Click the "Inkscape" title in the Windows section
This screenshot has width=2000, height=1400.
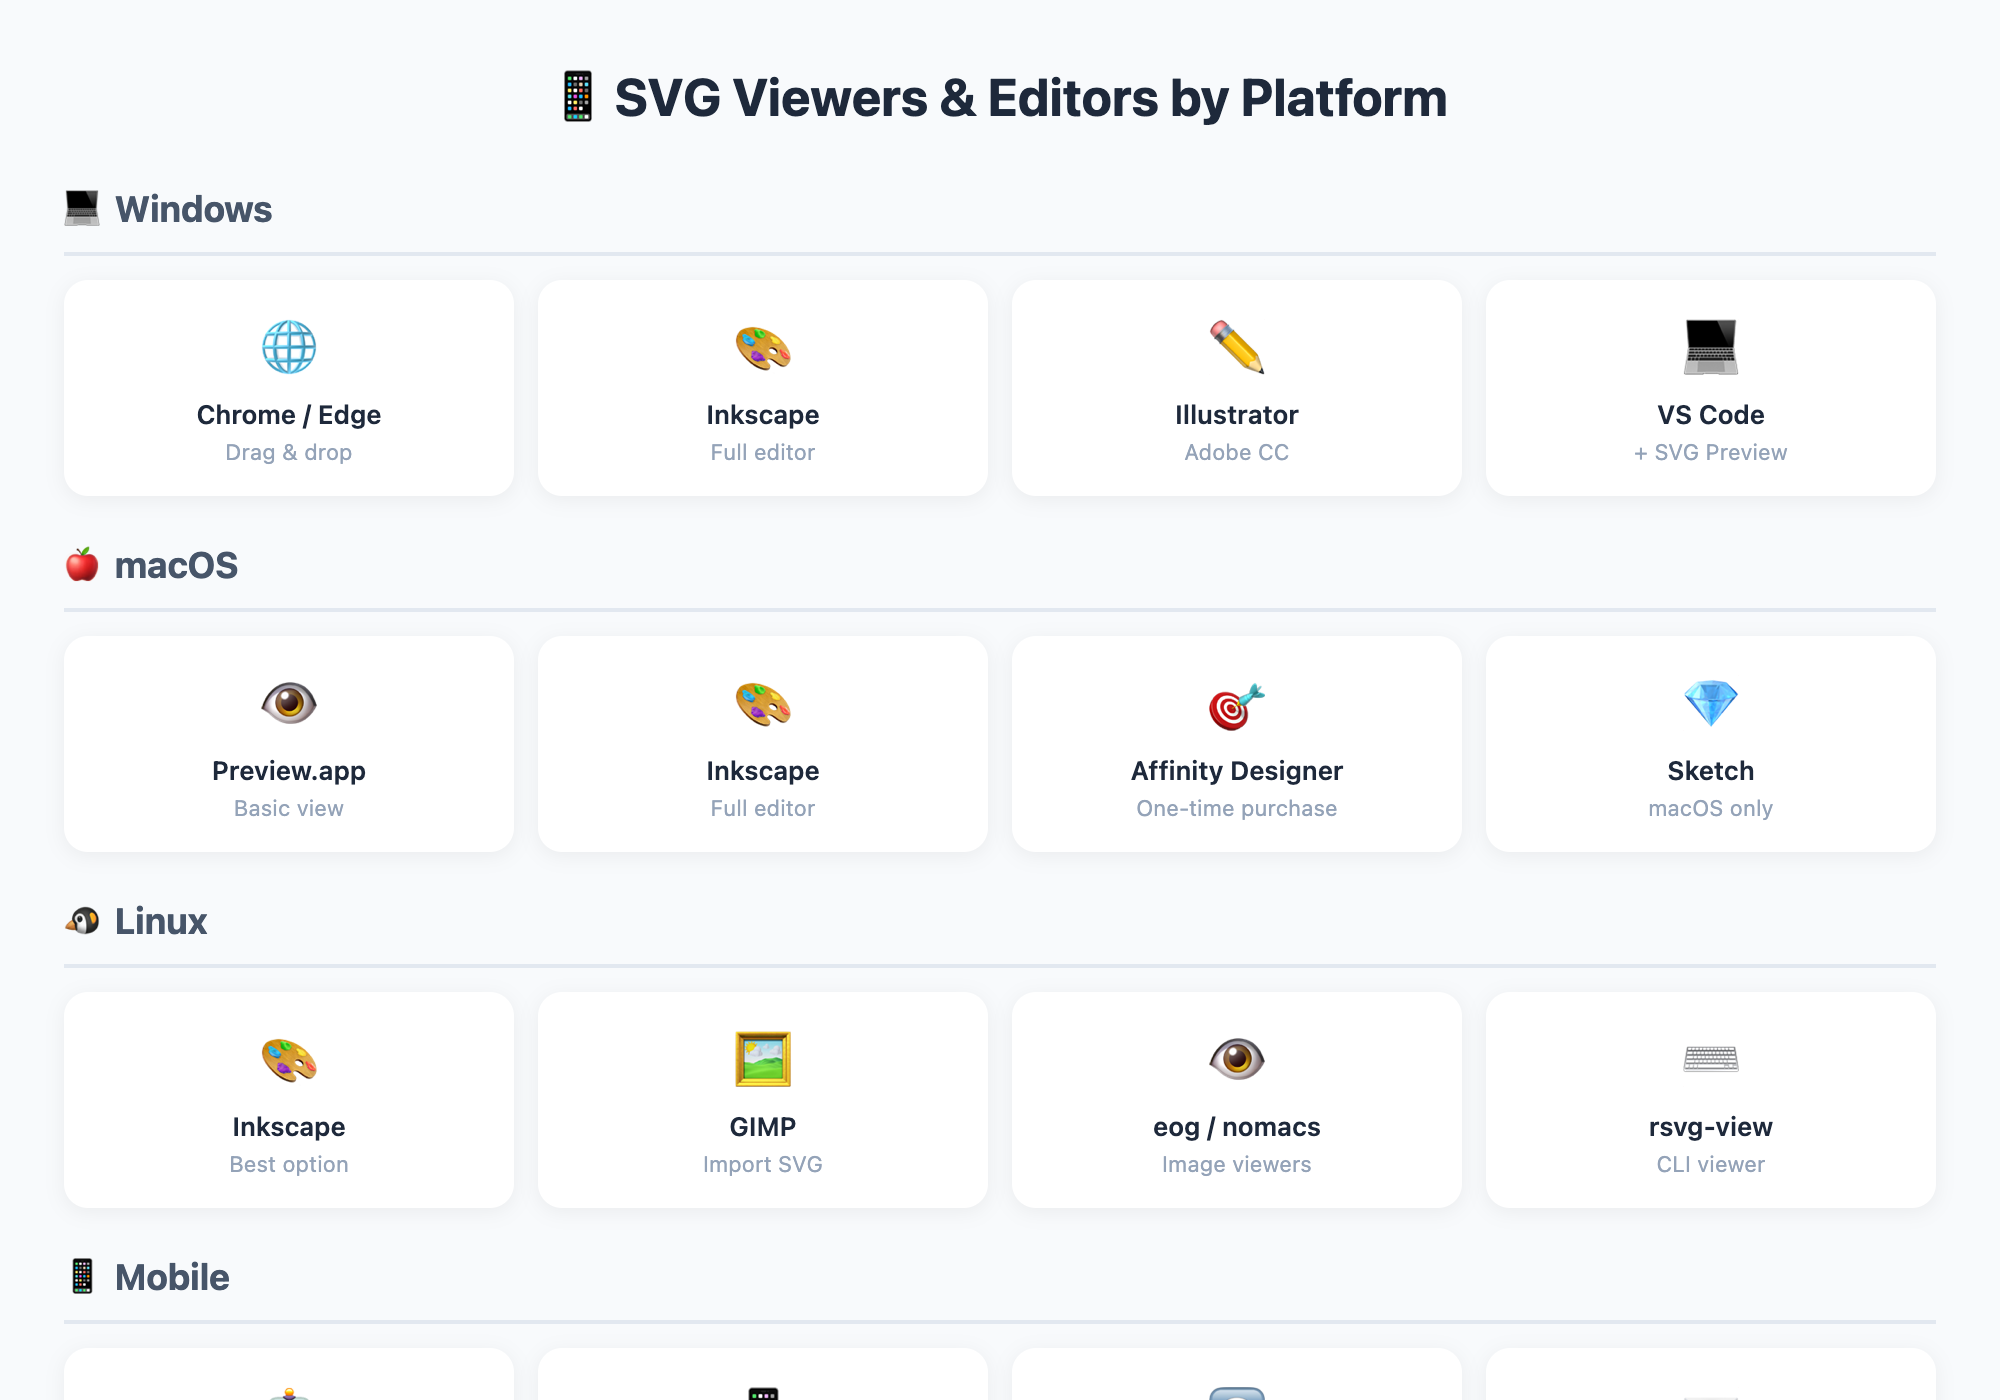[763, 415]
